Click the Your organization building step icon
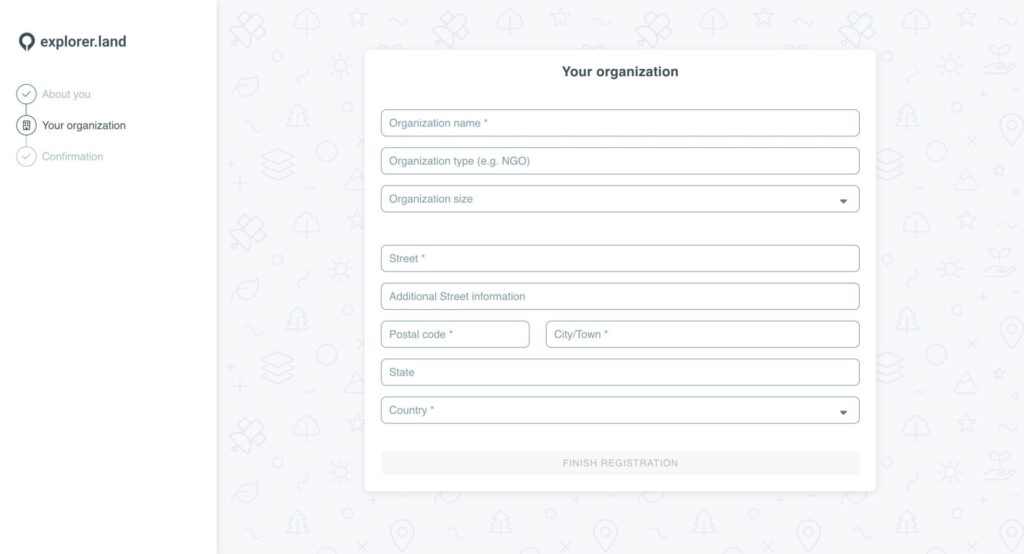Viewport: 1024px width, 554px height. pyautogui.click(x=26, y=126)
